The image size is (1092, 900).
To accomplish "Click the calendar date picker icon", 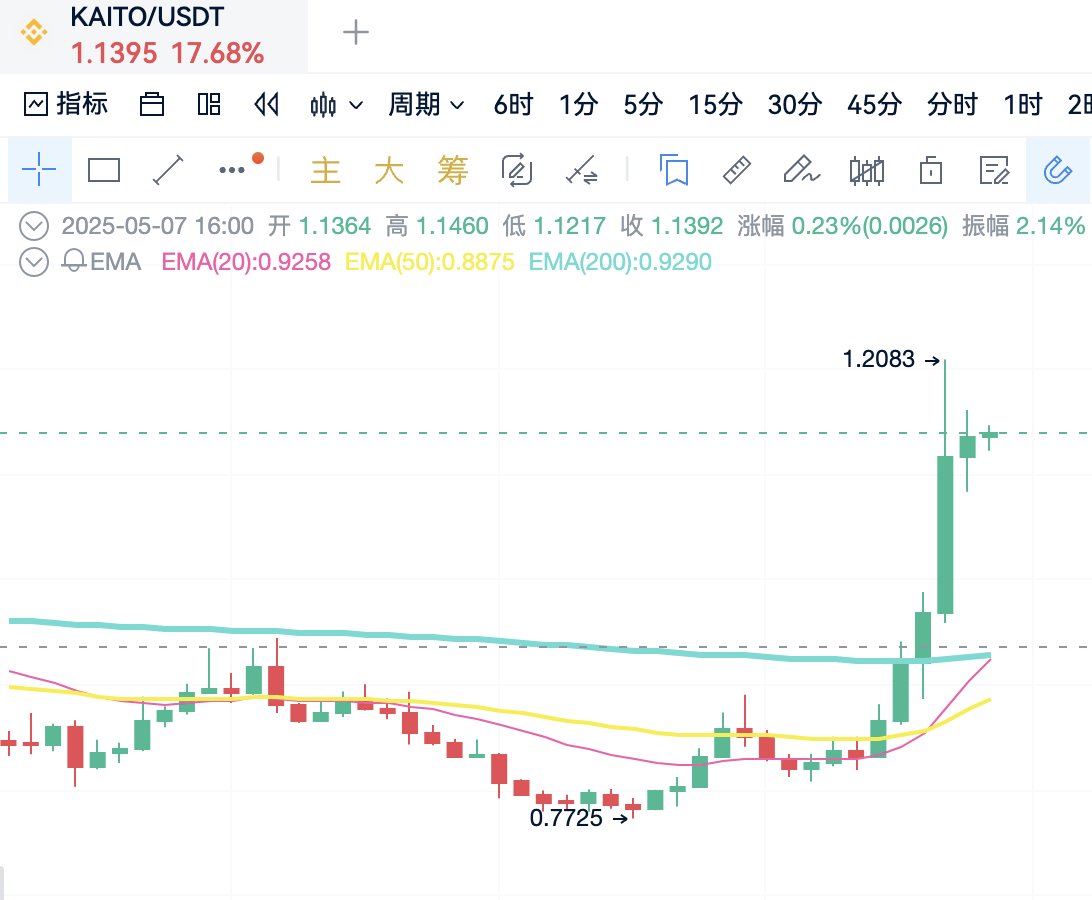I will point(151,104).
